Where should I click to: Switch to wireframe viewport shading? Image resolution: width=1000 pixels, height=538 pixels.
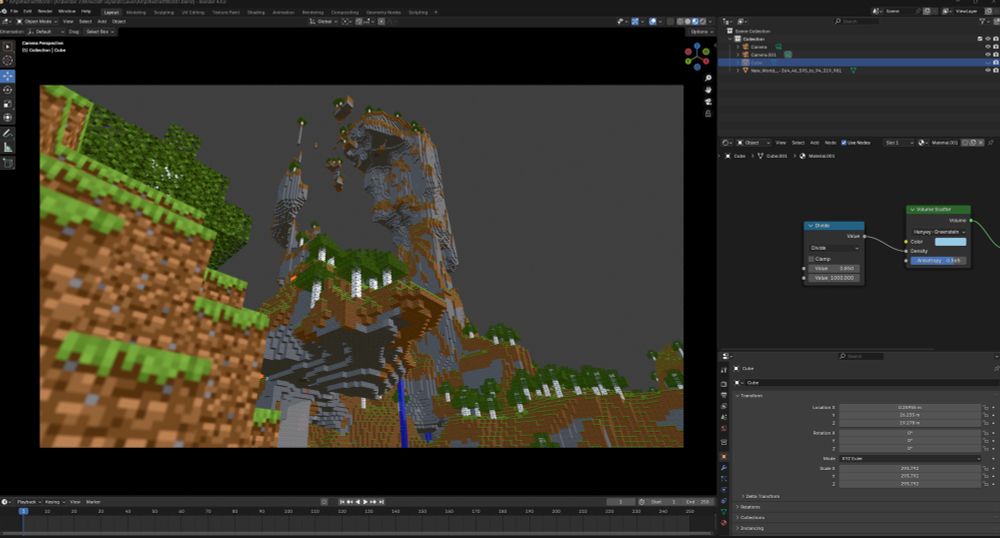tap(680, 21)
